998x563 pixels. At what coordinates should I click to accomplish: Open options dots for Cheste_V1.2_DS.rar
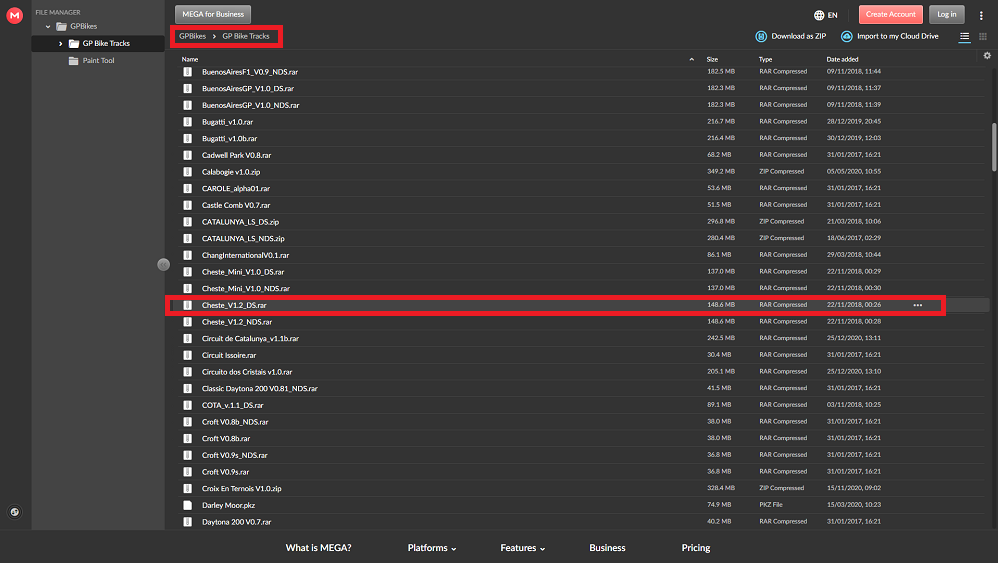917,305
